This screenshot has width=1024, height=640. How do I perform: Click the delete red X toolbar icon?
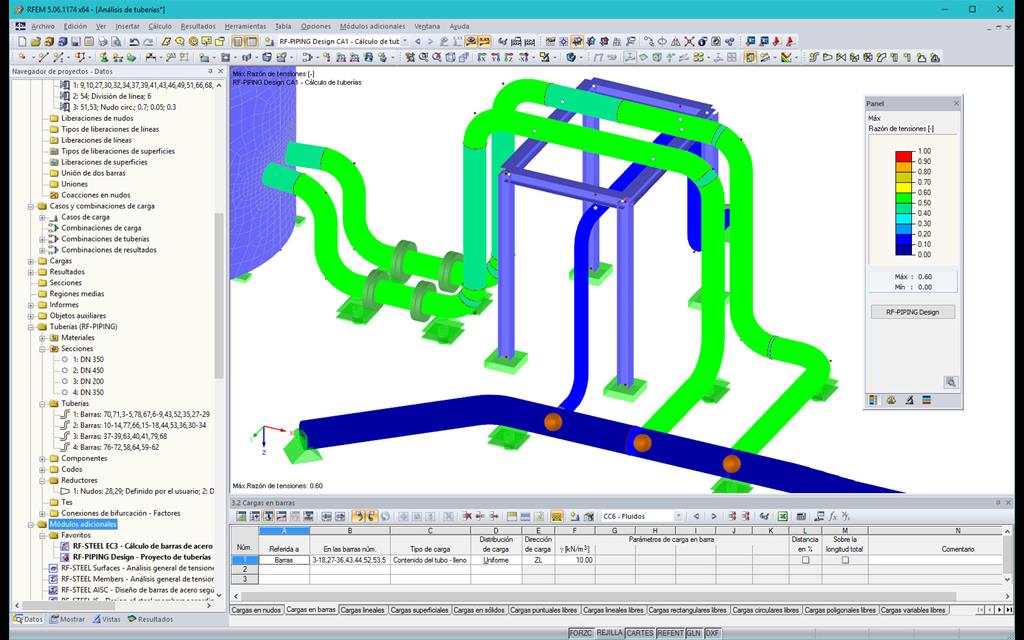tap(690, 42)
